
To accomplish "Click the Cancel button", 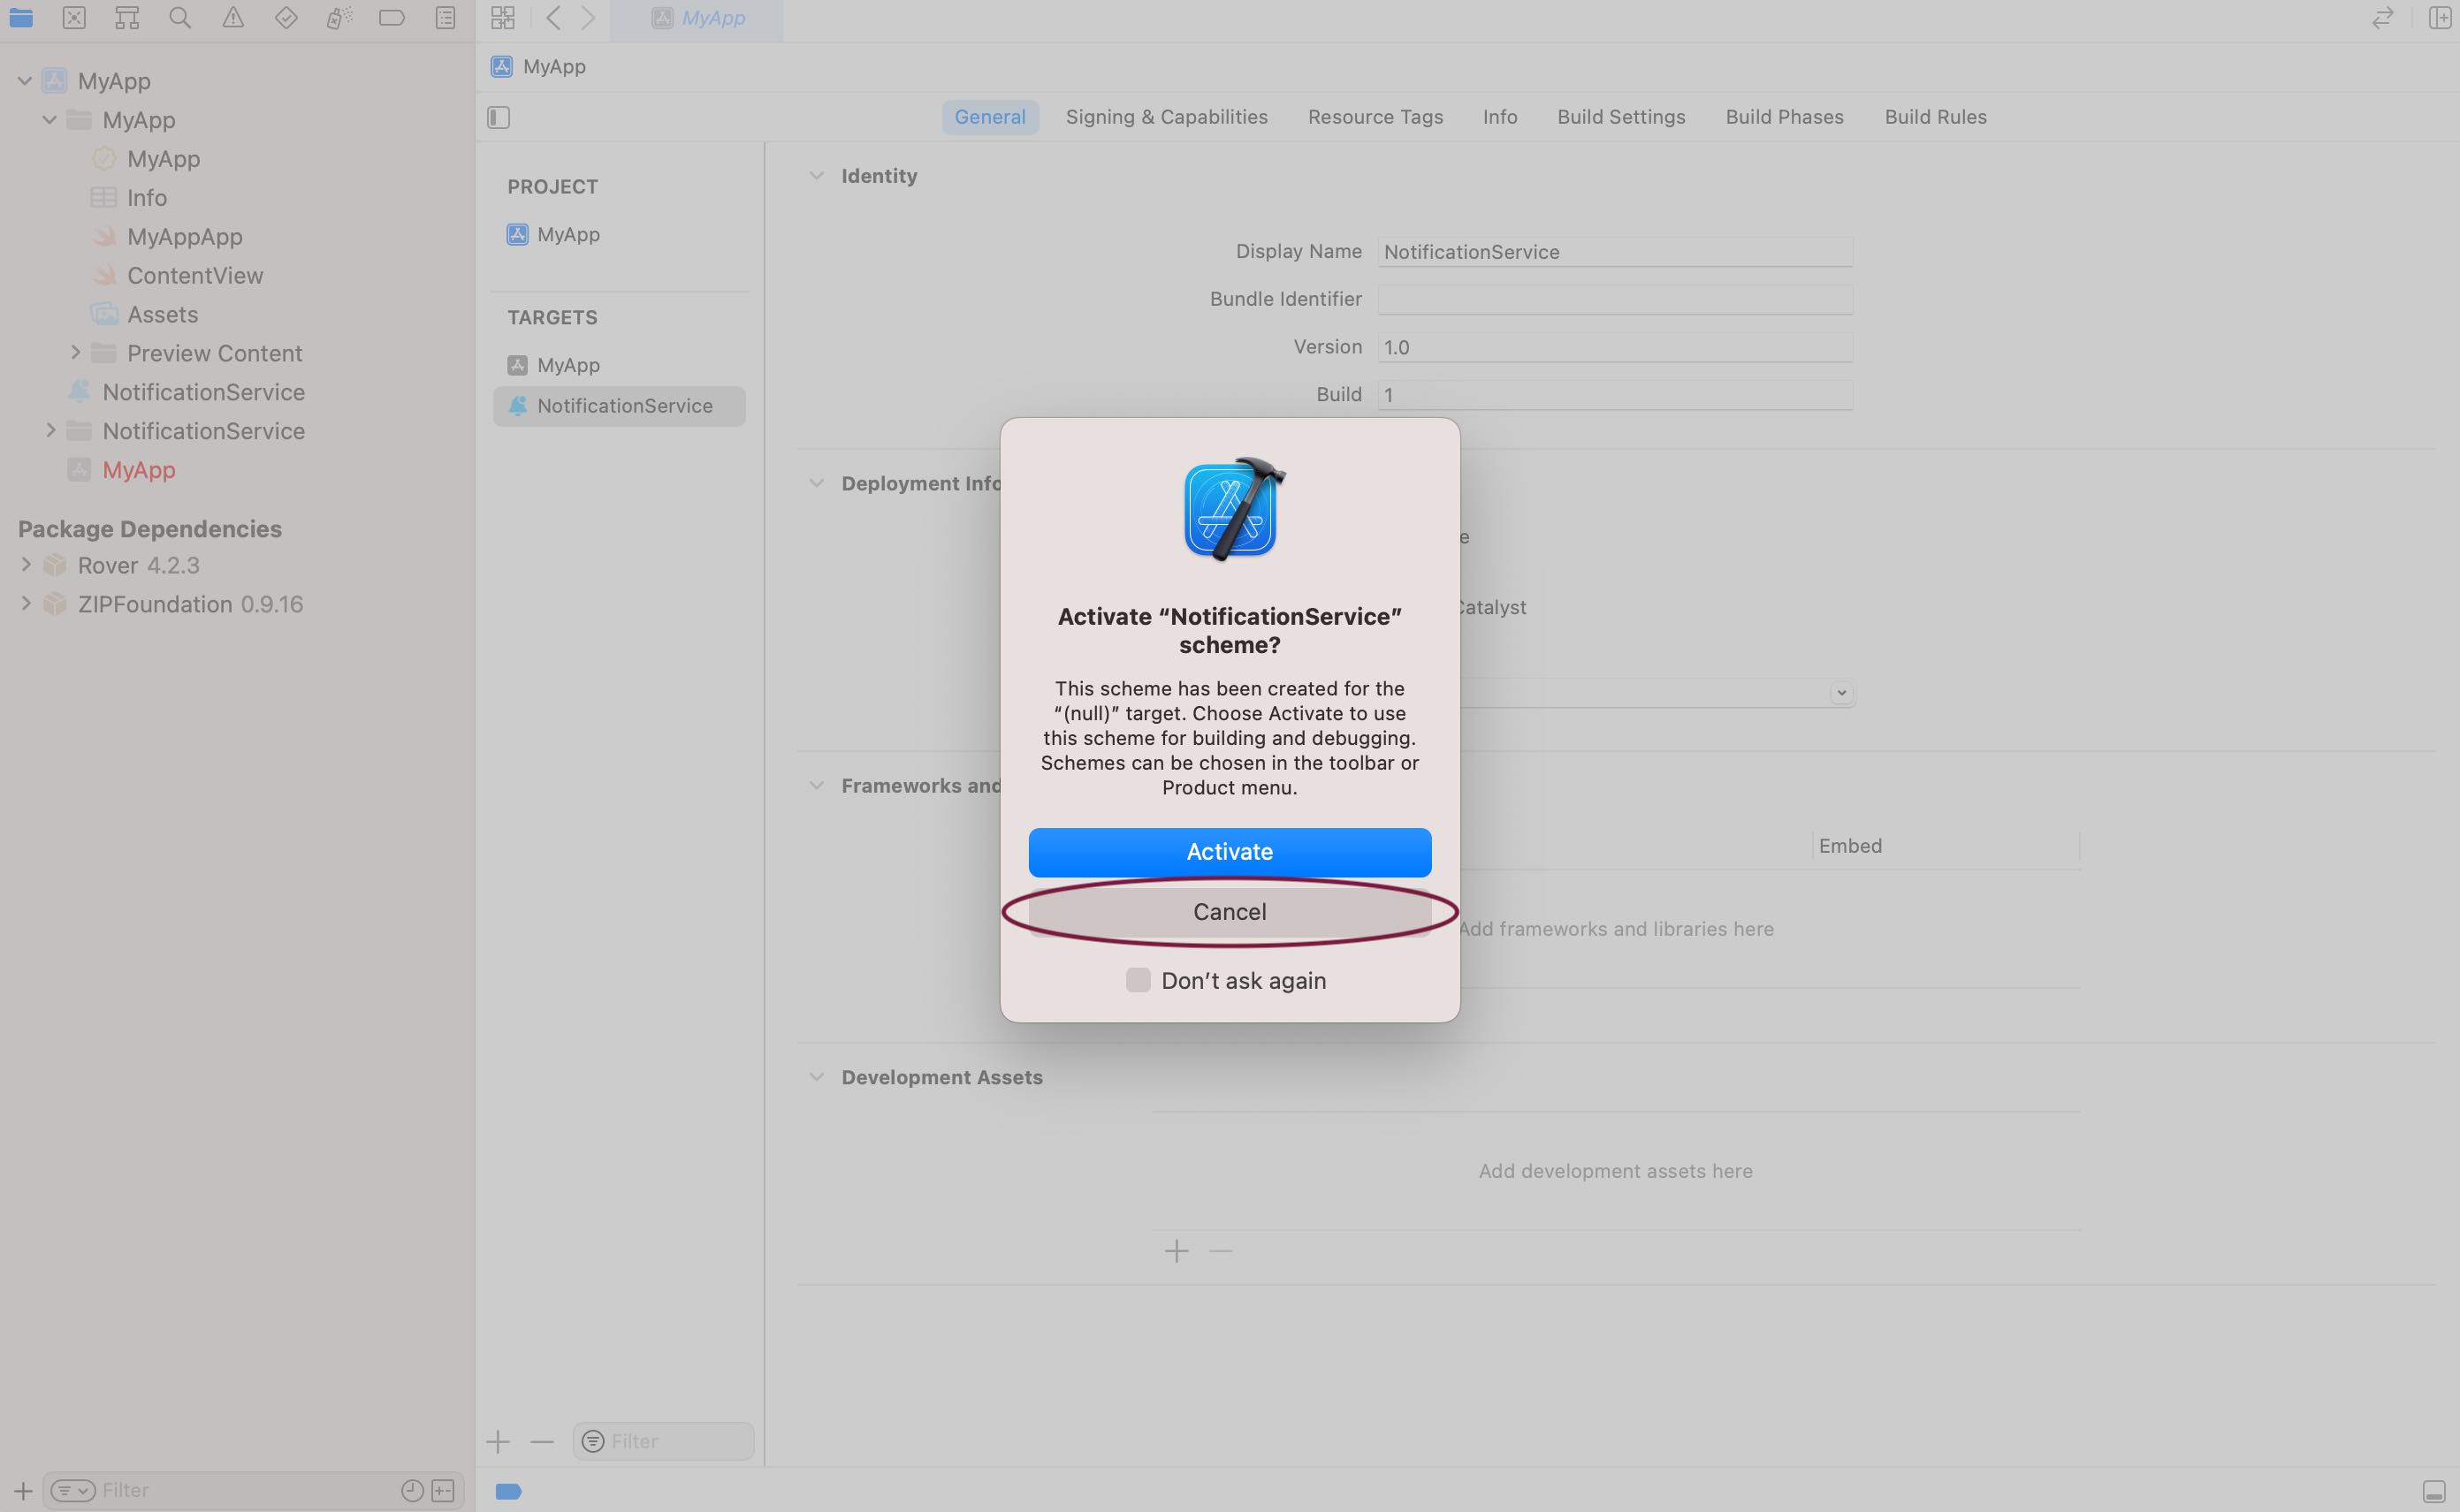I will point(1230,912).
